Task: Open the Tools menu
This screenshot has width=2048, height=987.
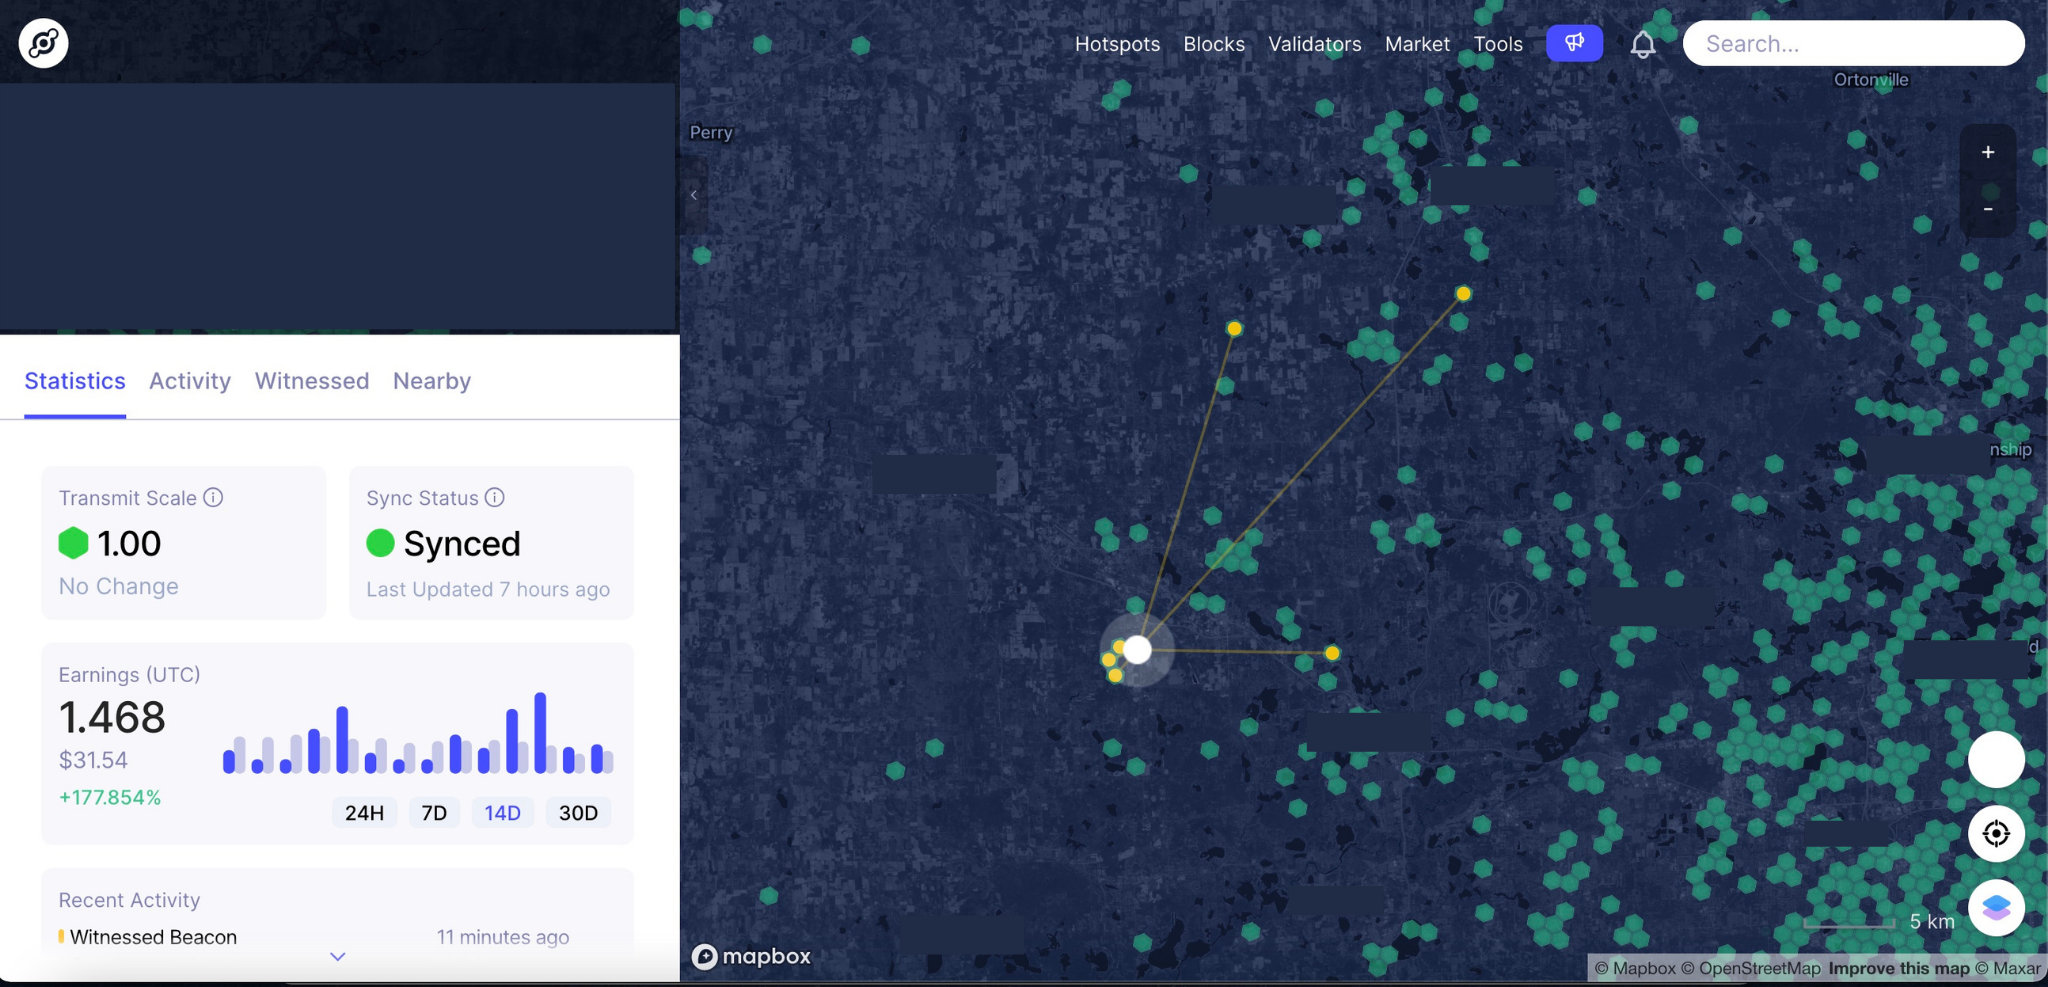Action: pos(1497,44)
